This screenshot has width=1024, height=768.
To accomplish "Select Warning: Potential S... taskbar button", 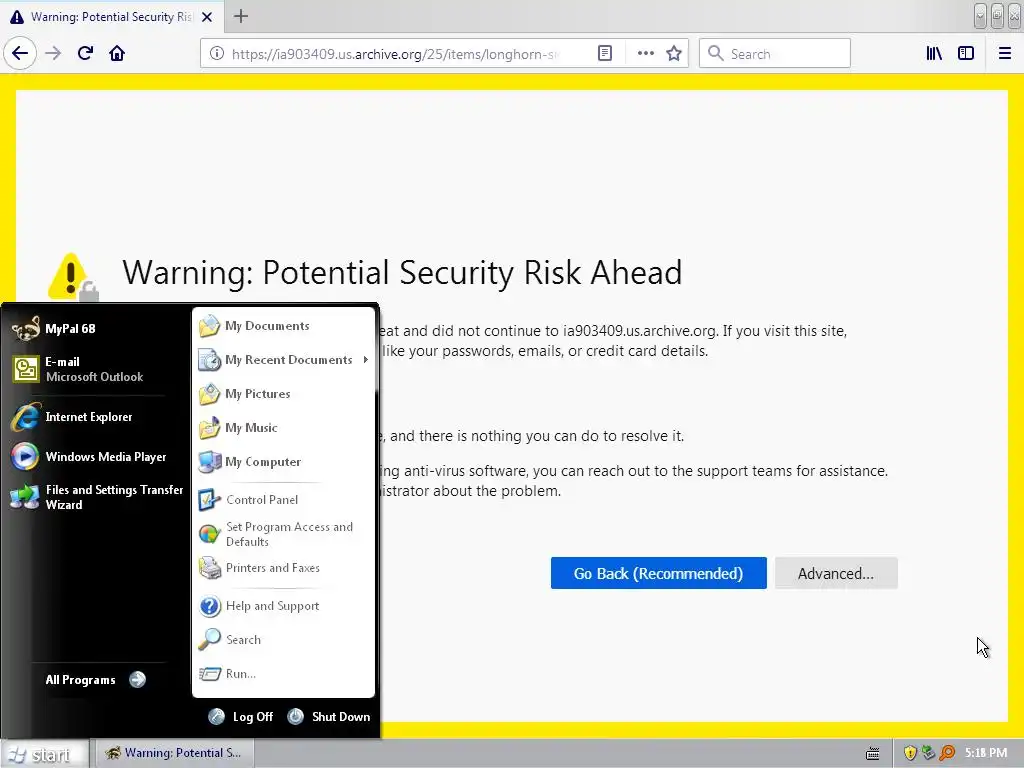I will coord(174,753).
